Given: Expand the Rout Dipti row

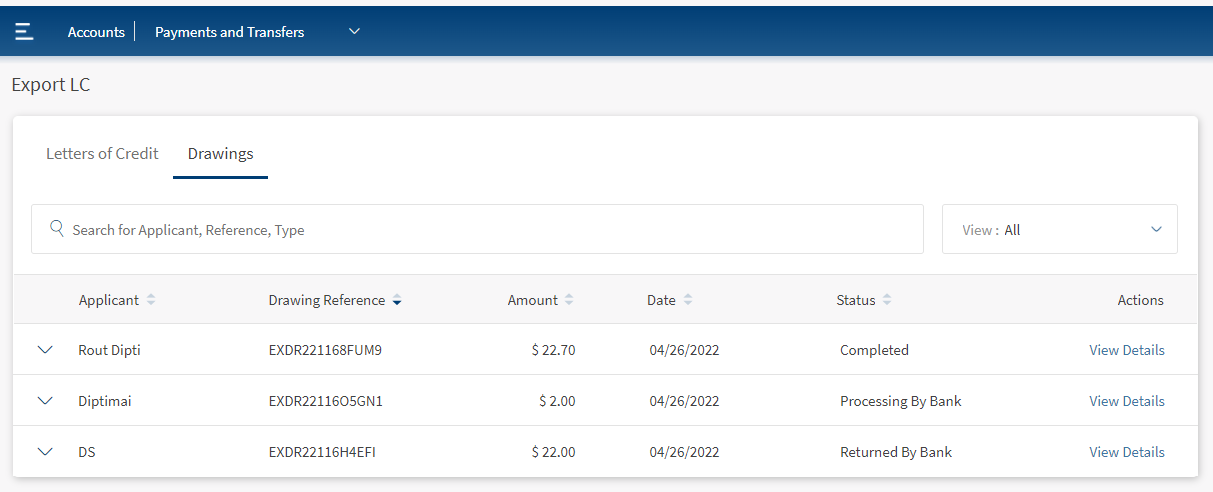Looking at the screenshot, I should [x=44, y=350].
